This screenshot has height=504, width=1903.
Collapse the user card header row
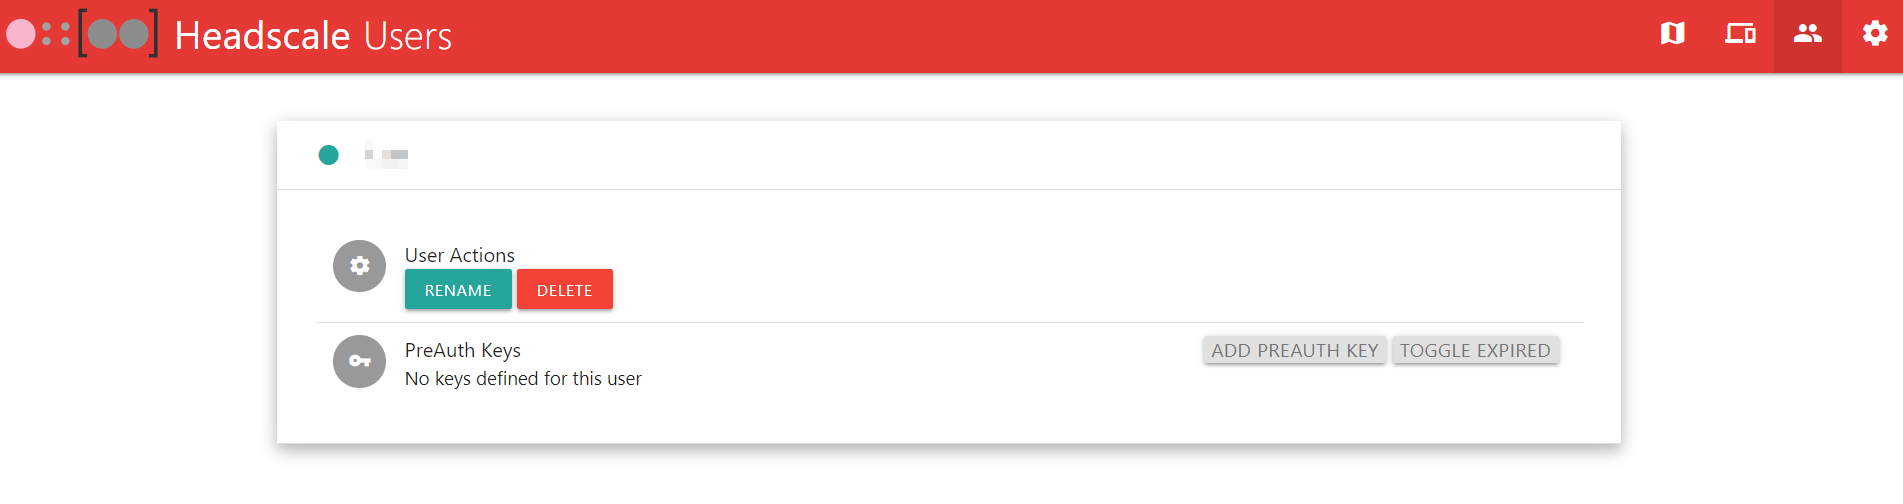click(x=949, y=155)
